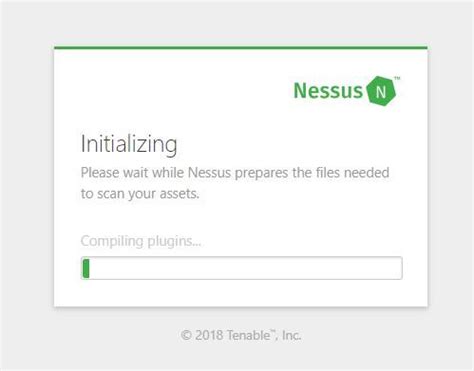
Task: Select the Initializing heading
Action: coord(129,145)
